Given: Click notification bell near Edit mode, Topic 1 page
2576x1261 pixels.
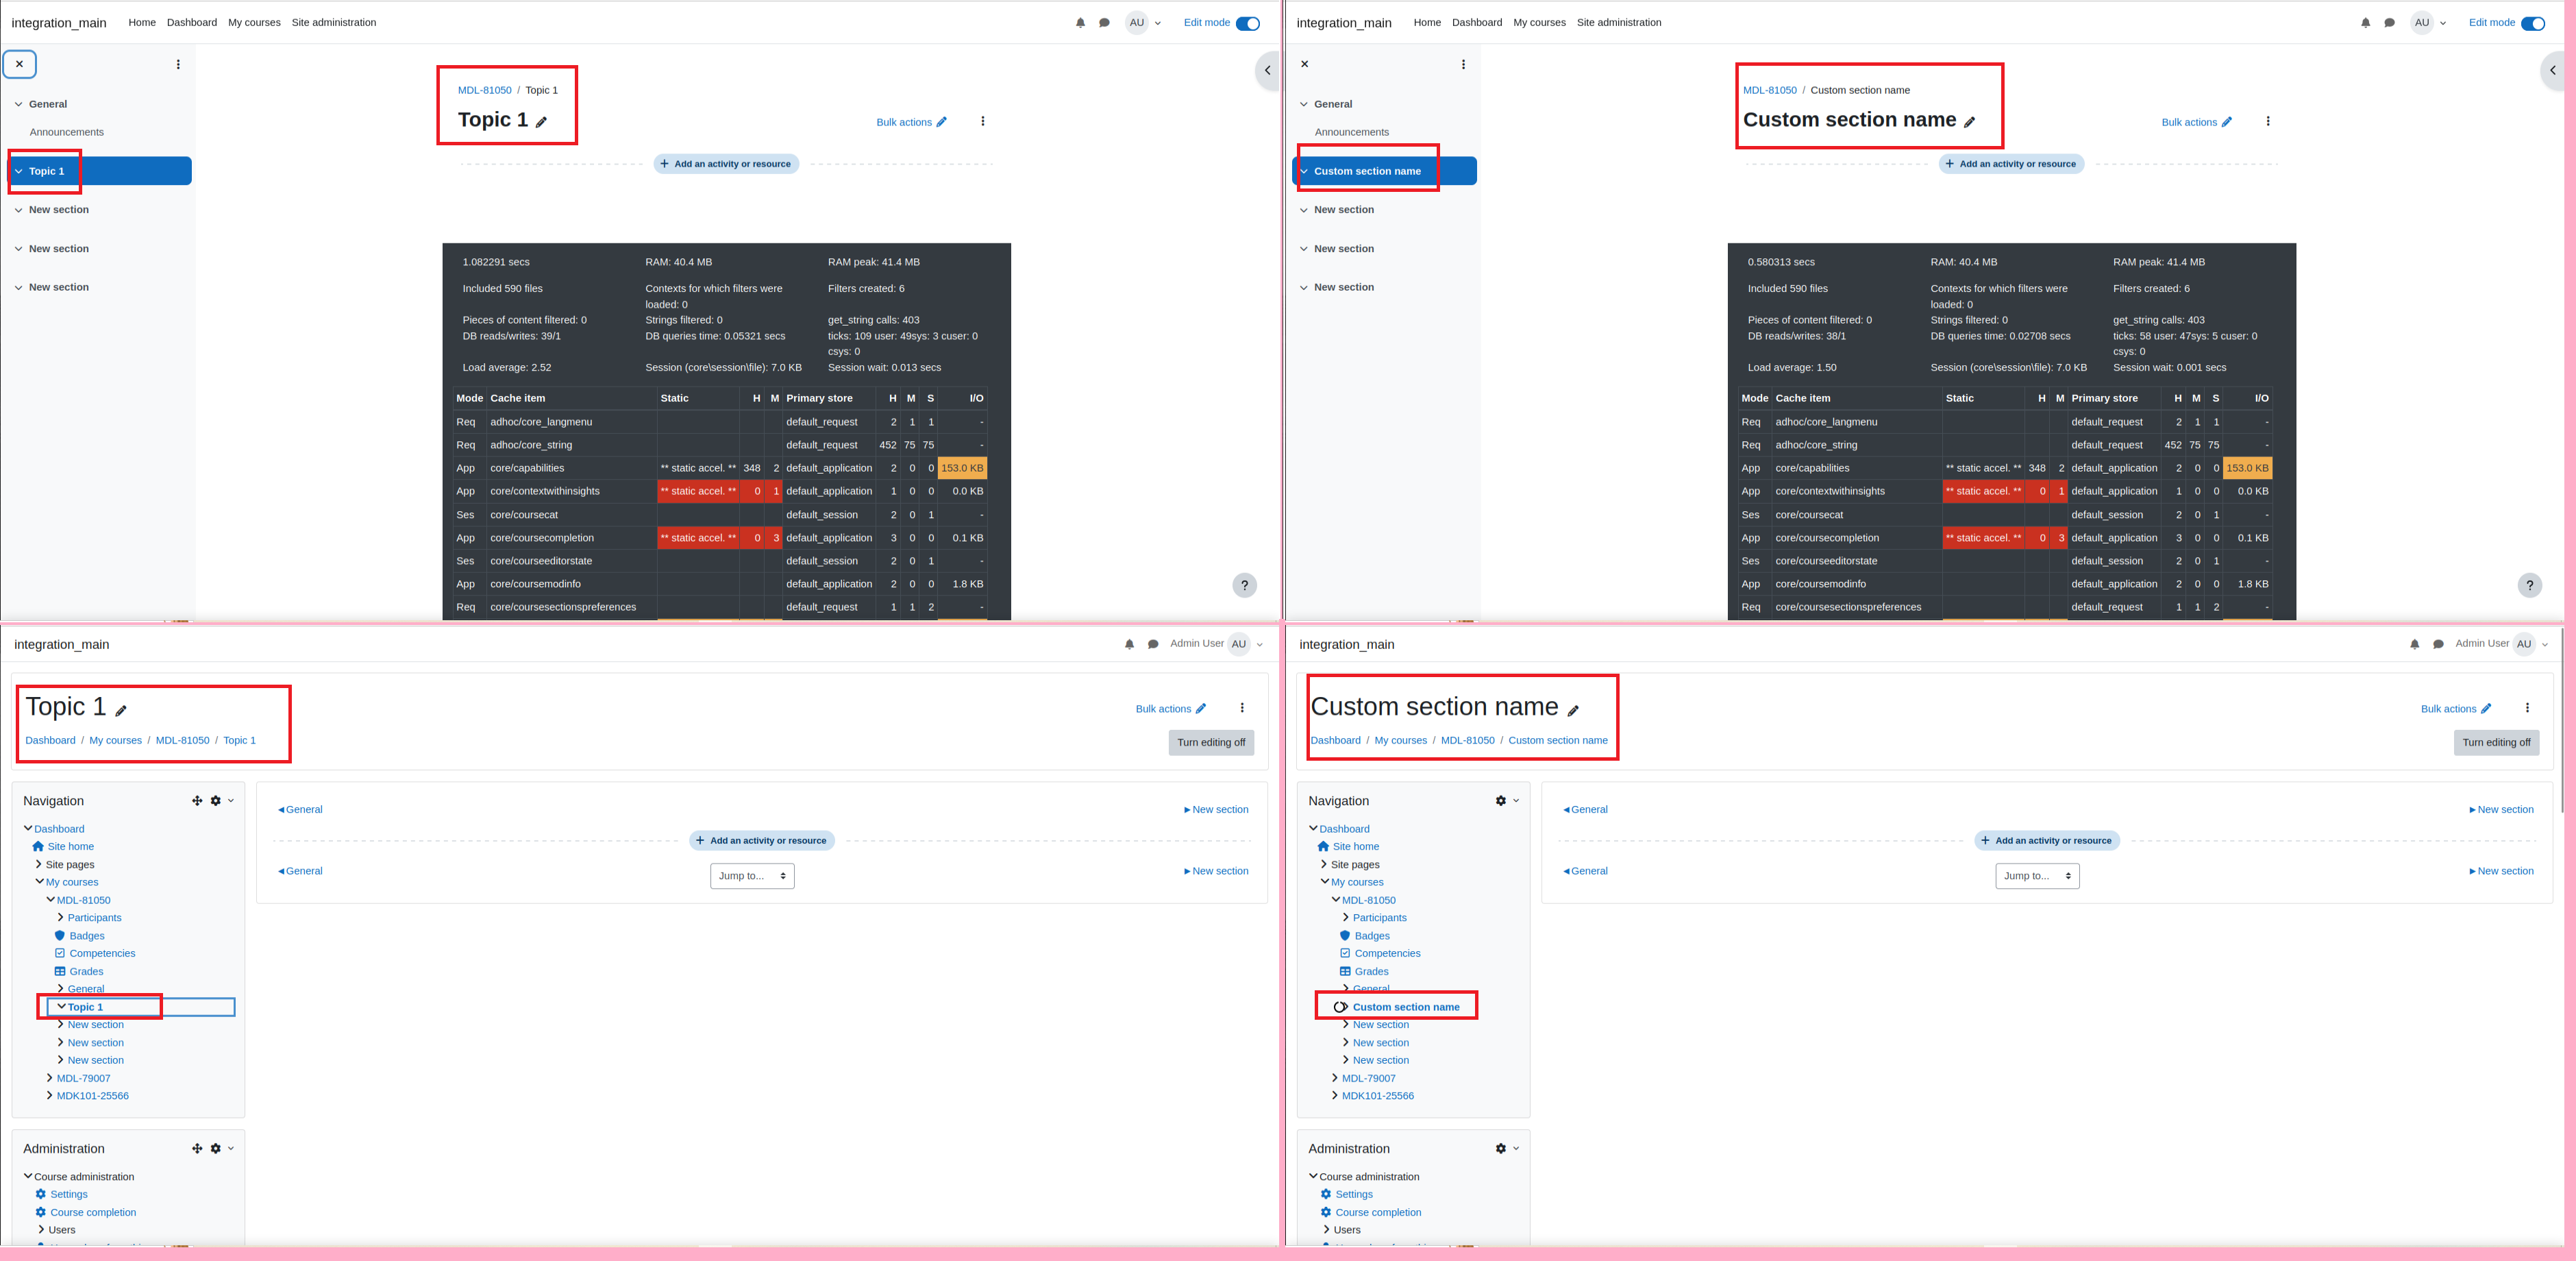Looking at the screenshot, I should 1080,23.
